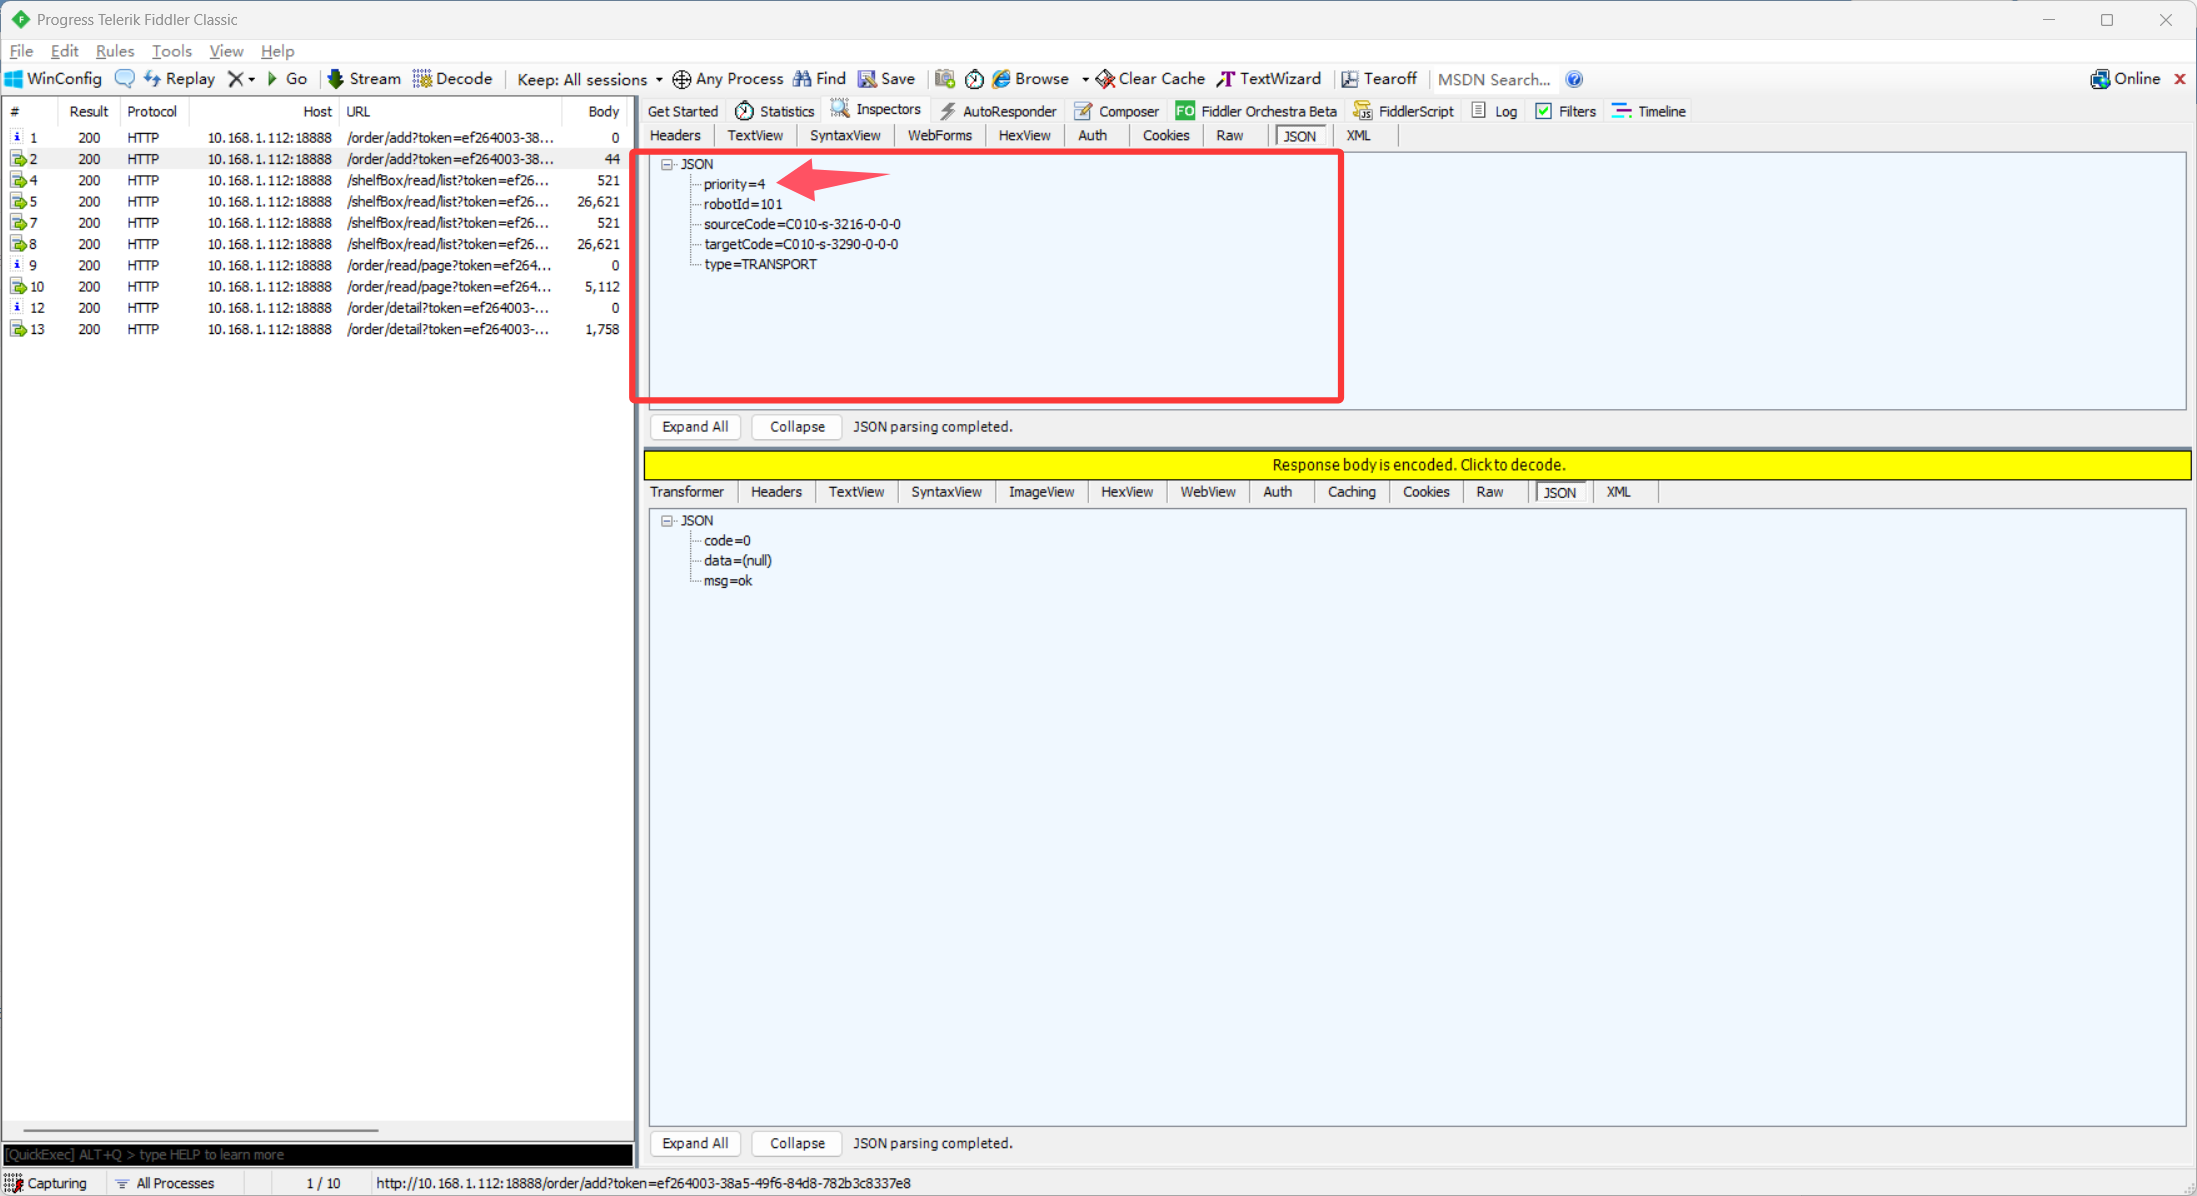Click request pane Collapse button
The image size is (2197, 1196).
pos(797,427)
